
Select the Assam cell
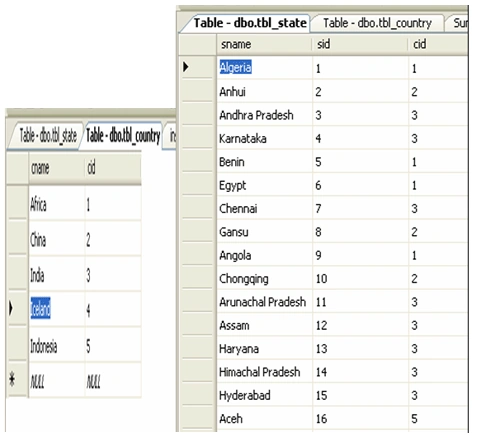pos(264,325)
